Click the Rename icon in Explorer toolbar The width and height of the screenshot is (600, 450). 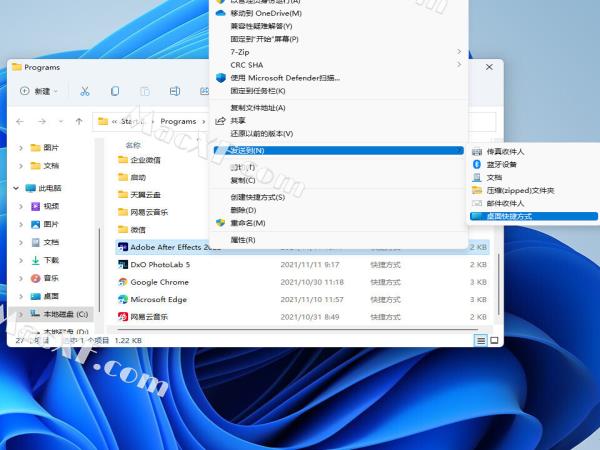point(175,91)
